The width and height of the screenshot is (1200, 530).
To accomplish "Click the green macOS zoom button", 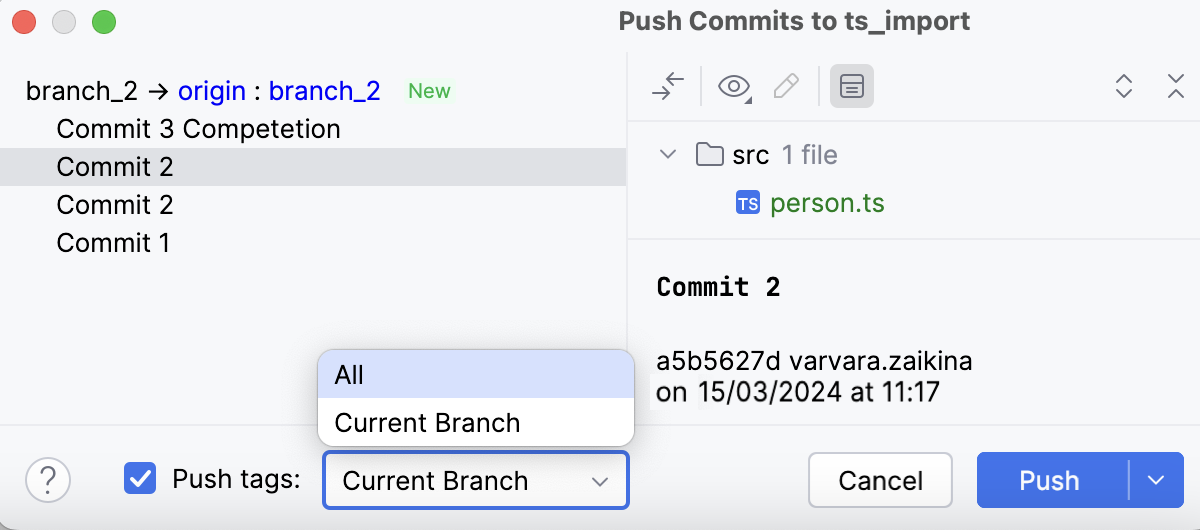I will [104, 21].
